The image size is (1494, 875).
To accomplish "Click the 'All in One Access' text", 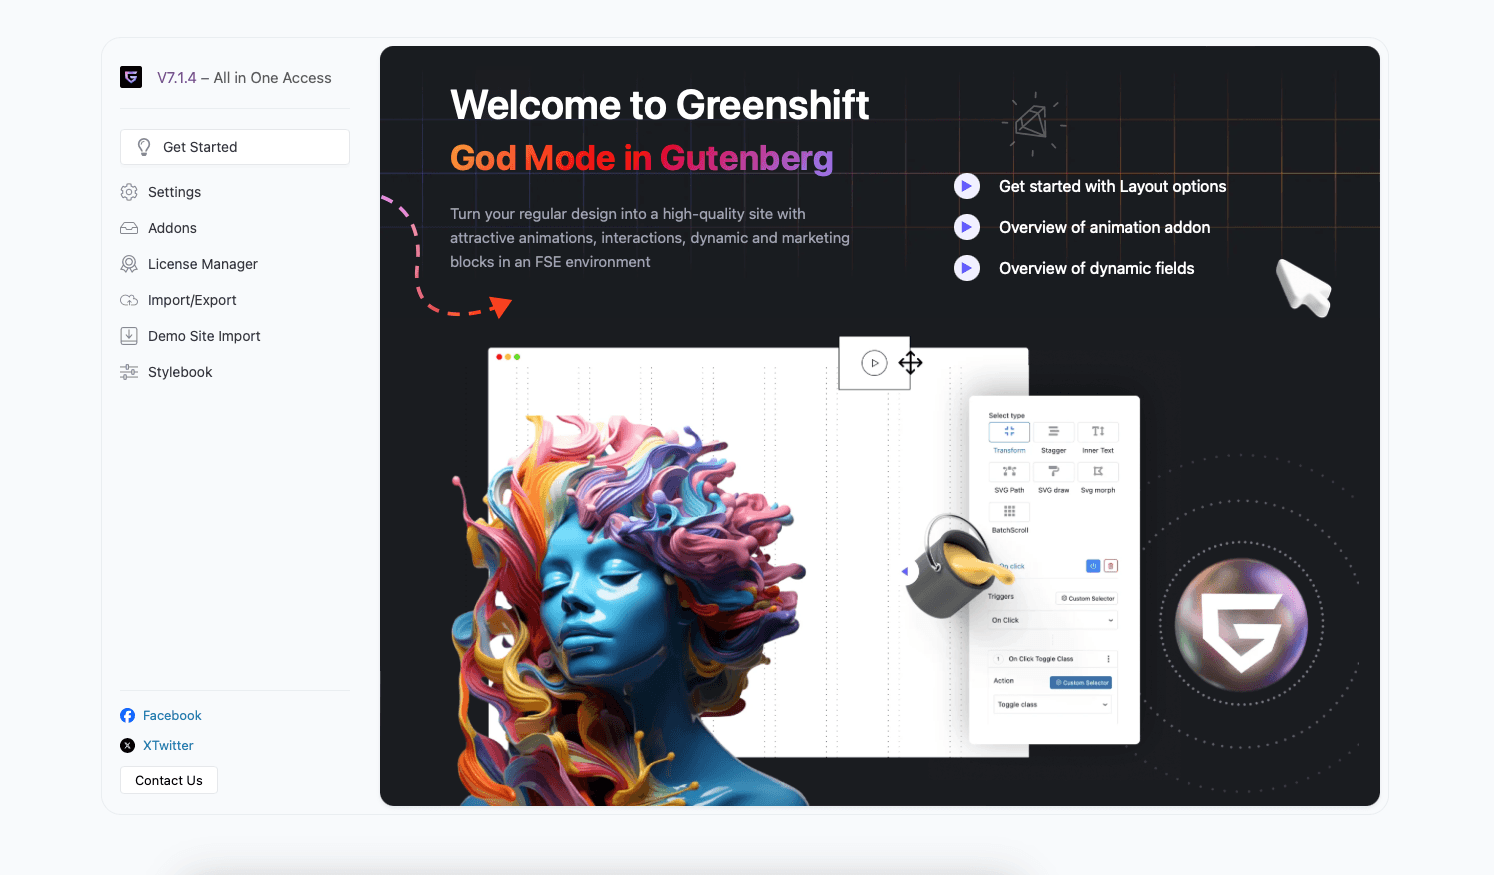I will coord(272,78).
